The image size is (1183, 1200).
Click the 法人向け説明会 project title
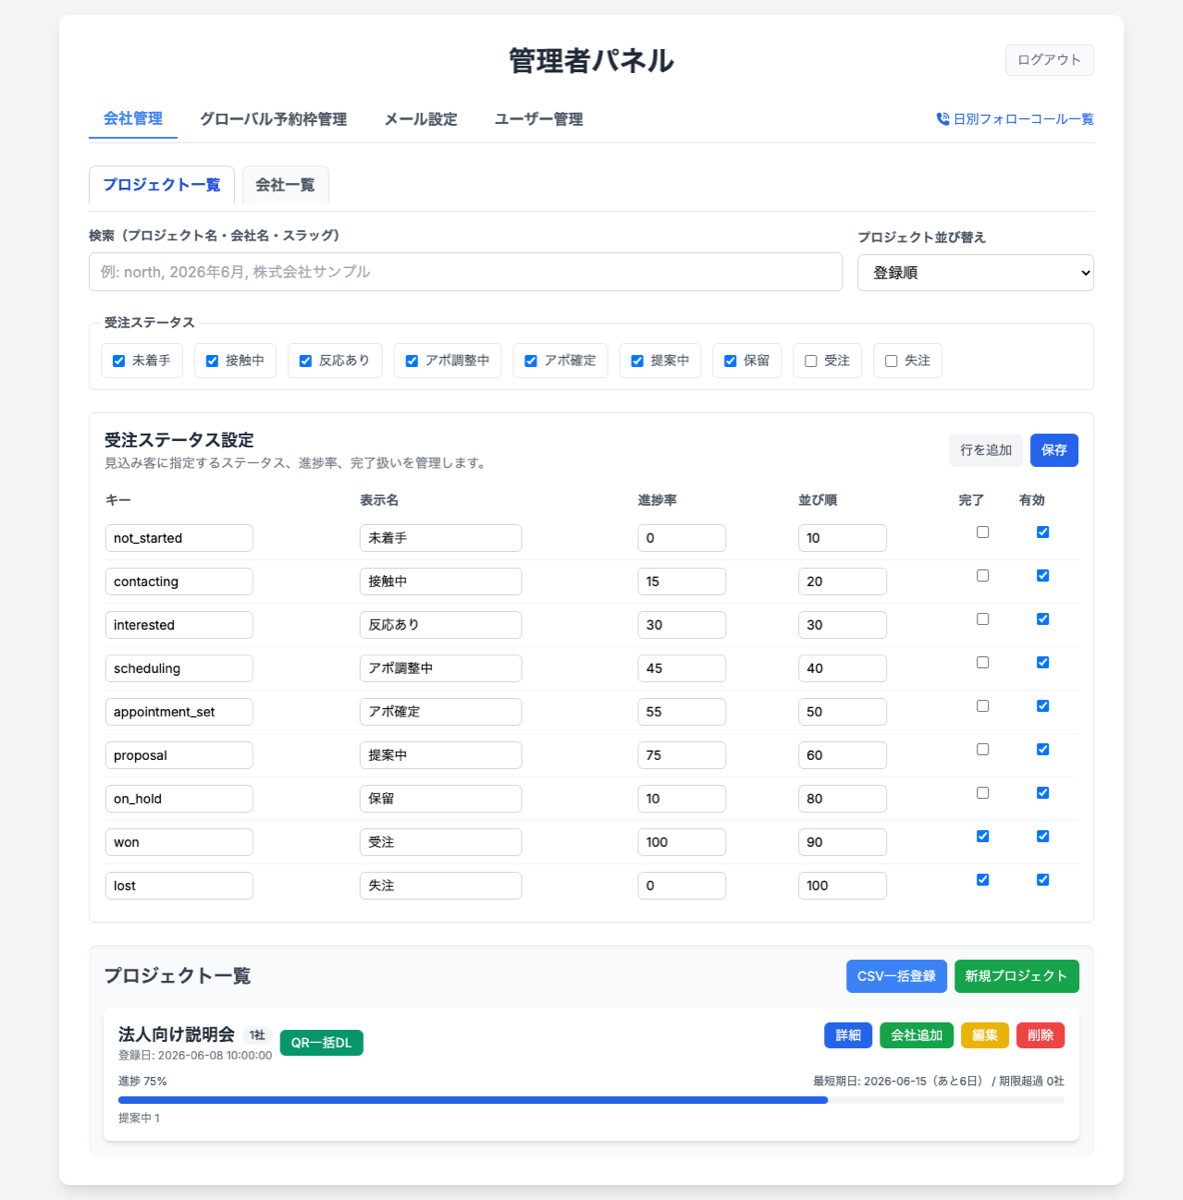tap(176, 1034)
